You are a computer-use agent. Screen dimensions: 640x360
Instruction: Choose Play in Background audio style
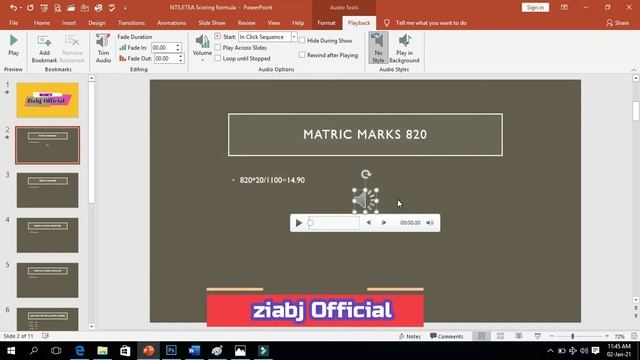(x=404, y=48)
